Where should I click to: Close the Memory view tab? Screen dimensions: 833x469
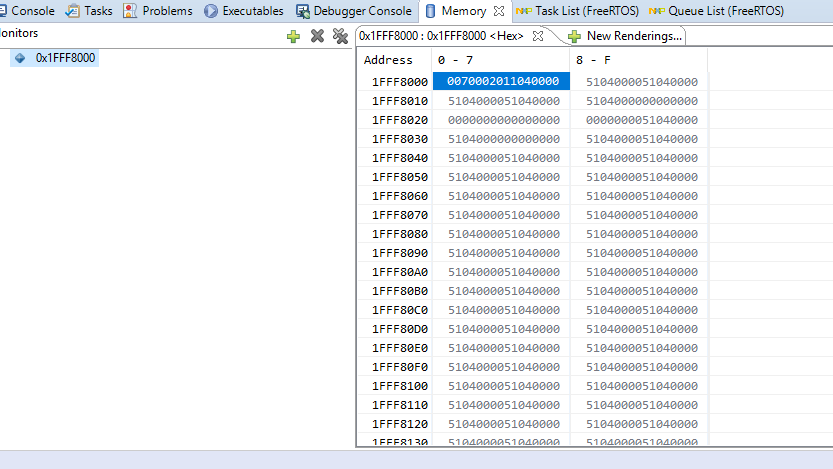click(499, 11)
